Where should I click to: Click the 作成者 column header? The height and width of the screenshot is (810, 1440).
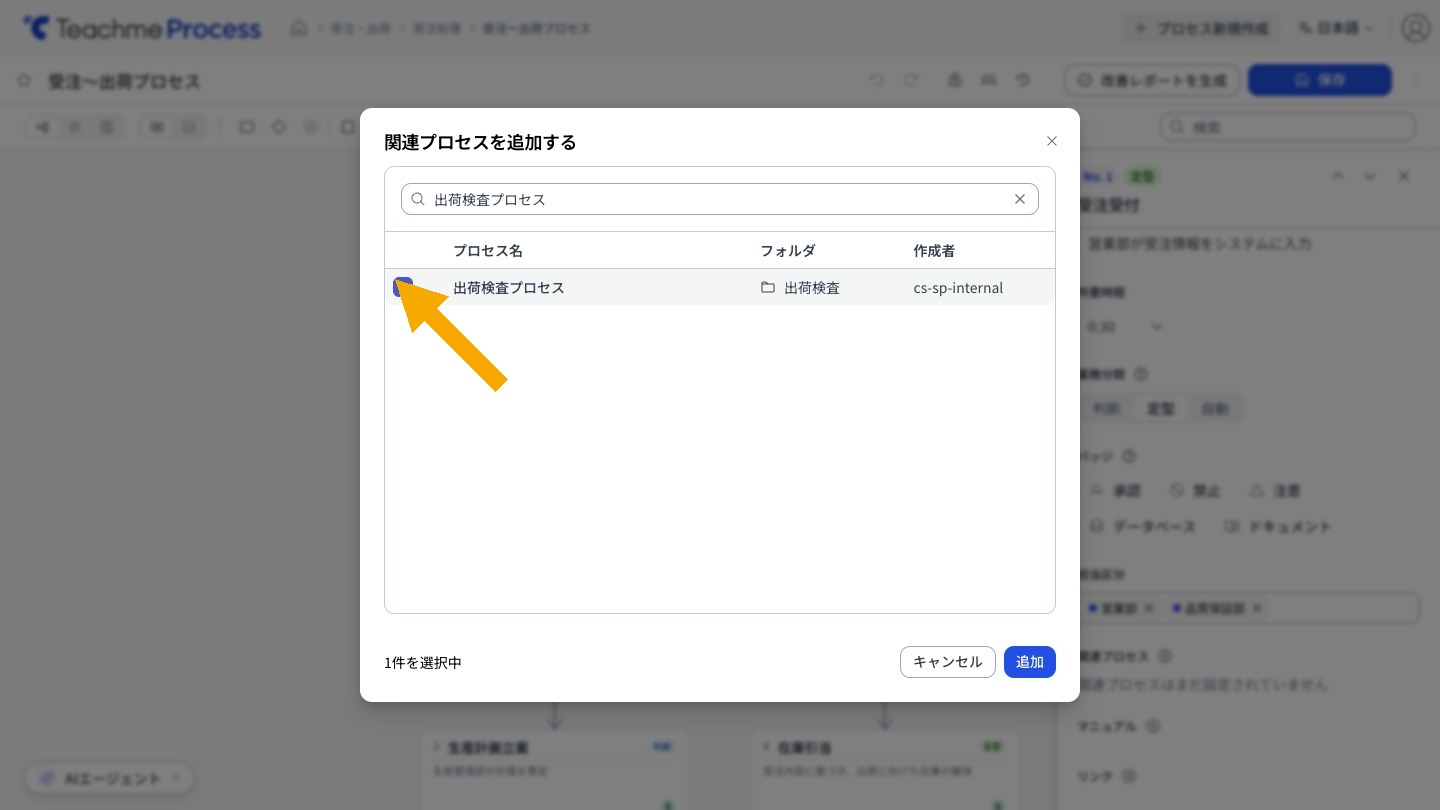934,251
